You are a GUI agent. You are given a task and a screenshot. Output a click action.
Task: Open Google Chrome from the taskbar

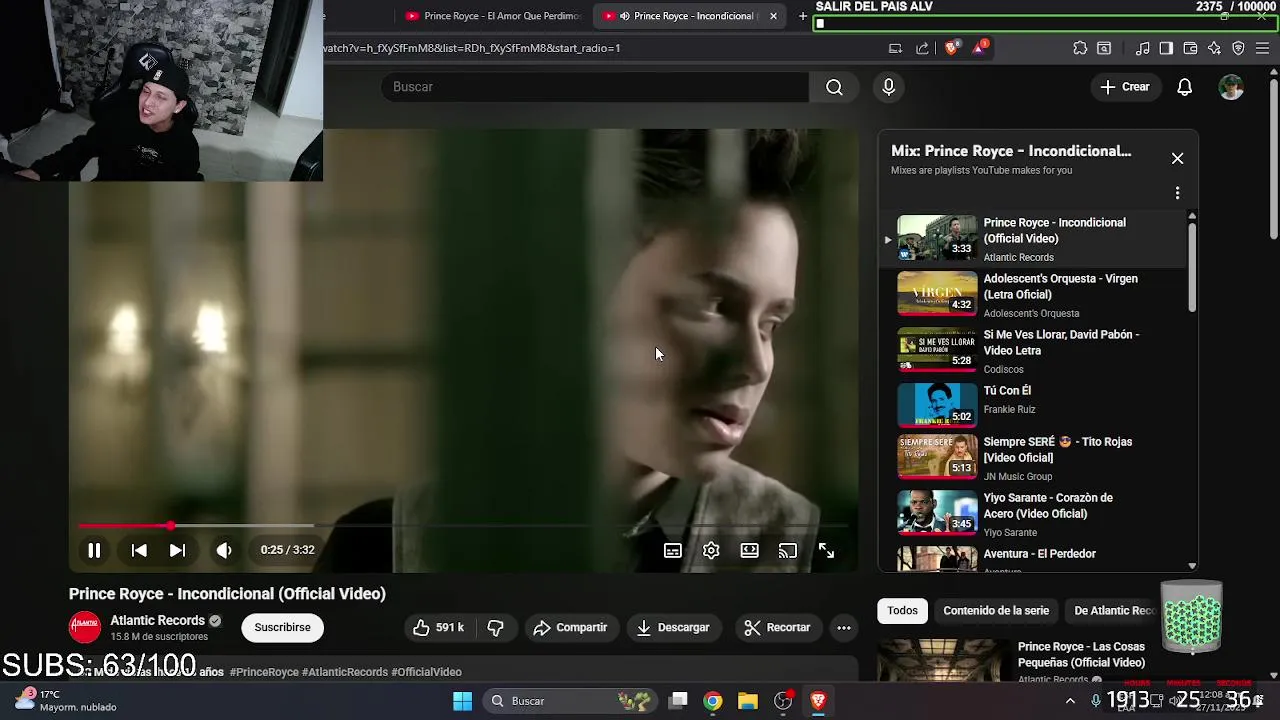[x=712, y=701]
